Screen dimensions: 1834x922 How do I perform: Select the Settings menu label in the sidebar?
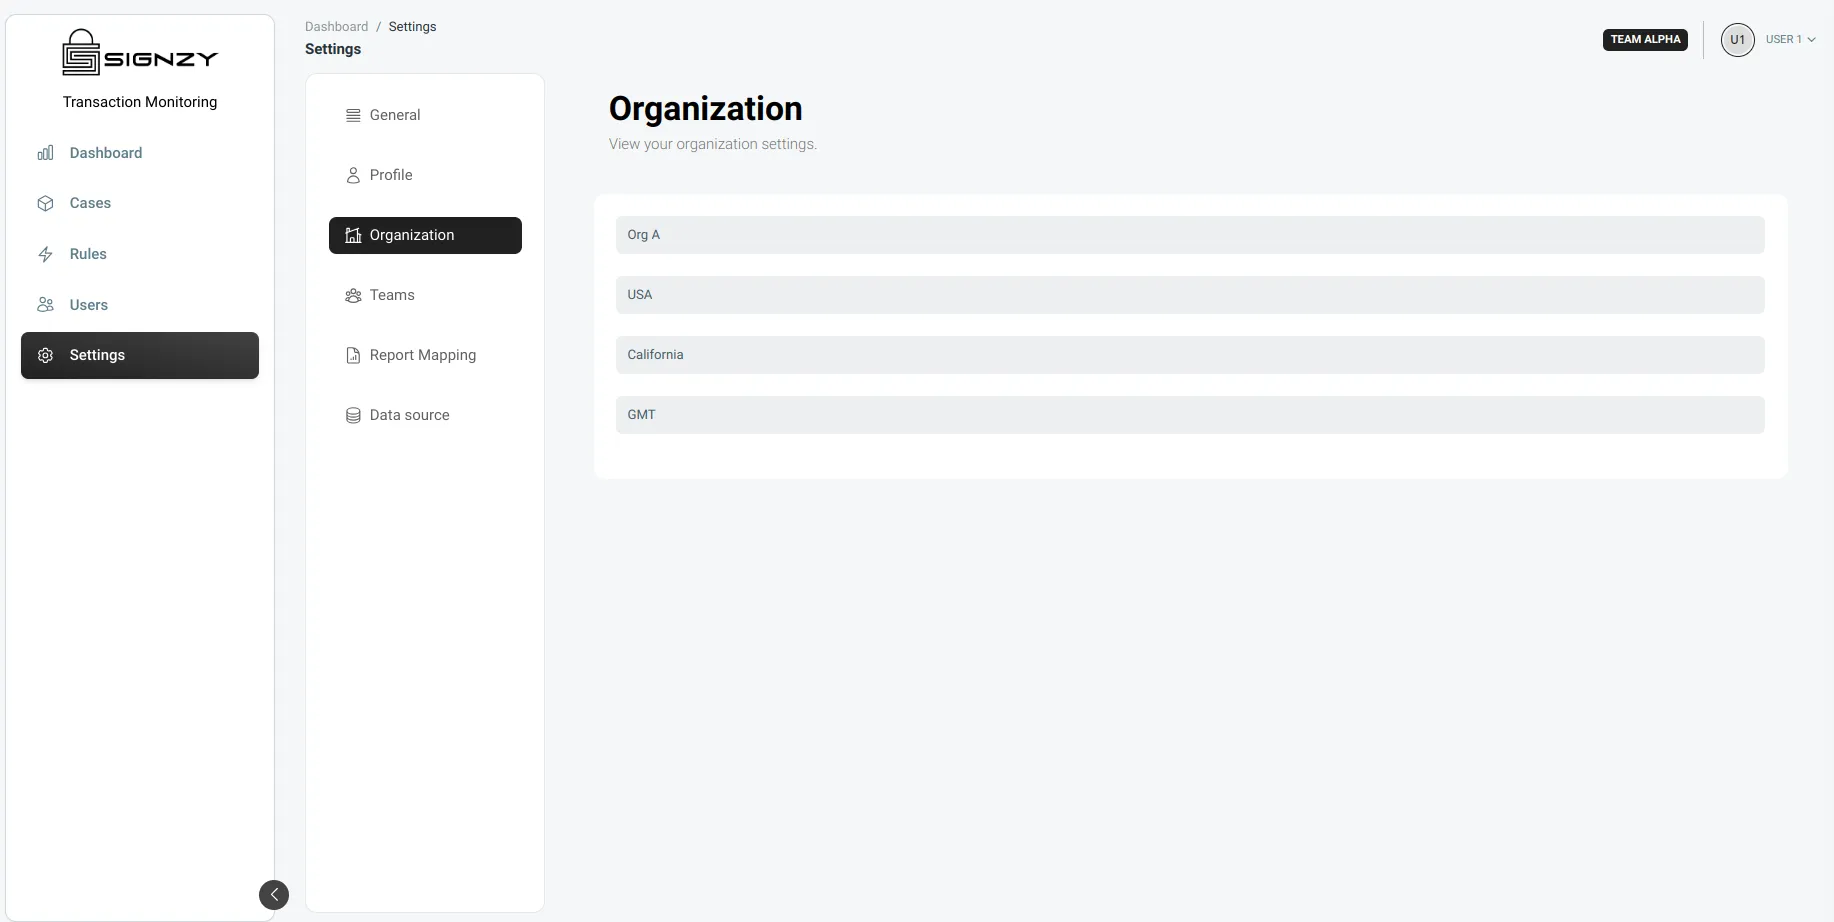click(x=97, y=355)
